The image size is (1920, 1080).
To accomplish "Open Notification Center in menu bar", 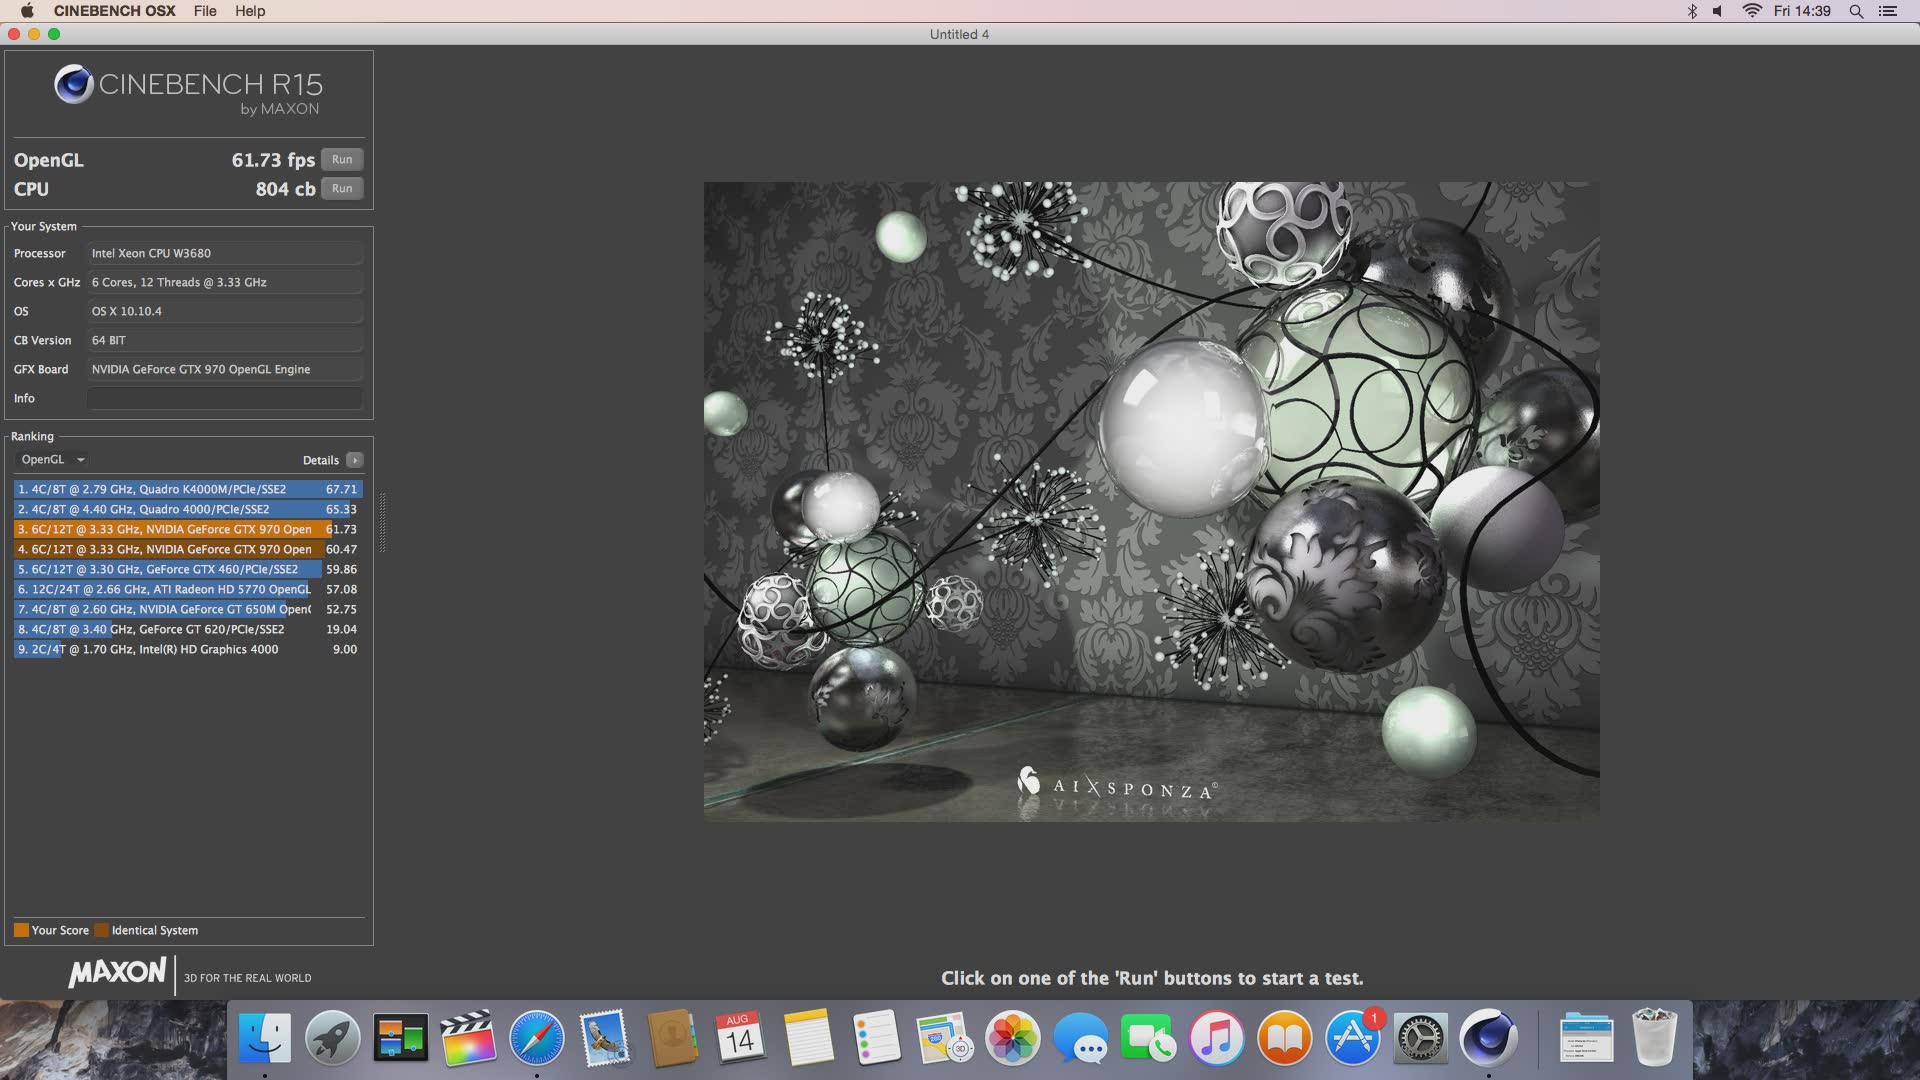I will 1888,11.
